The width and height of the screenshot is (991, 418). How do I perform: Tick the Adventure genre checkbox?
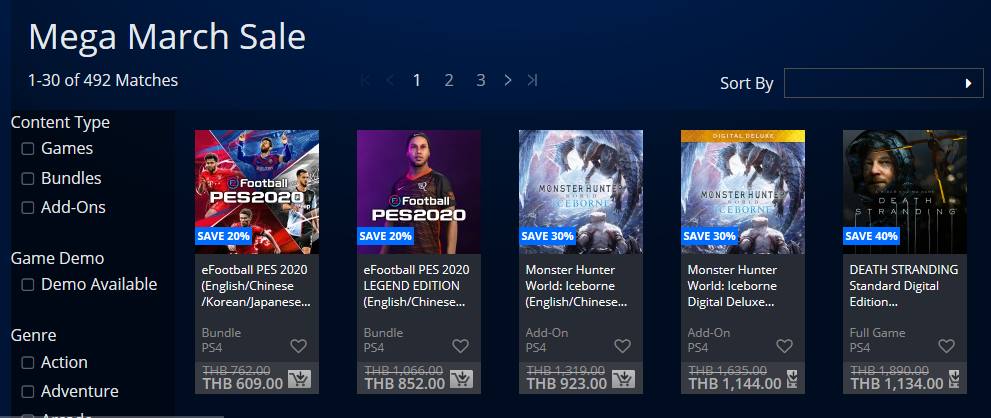point(28,391)
